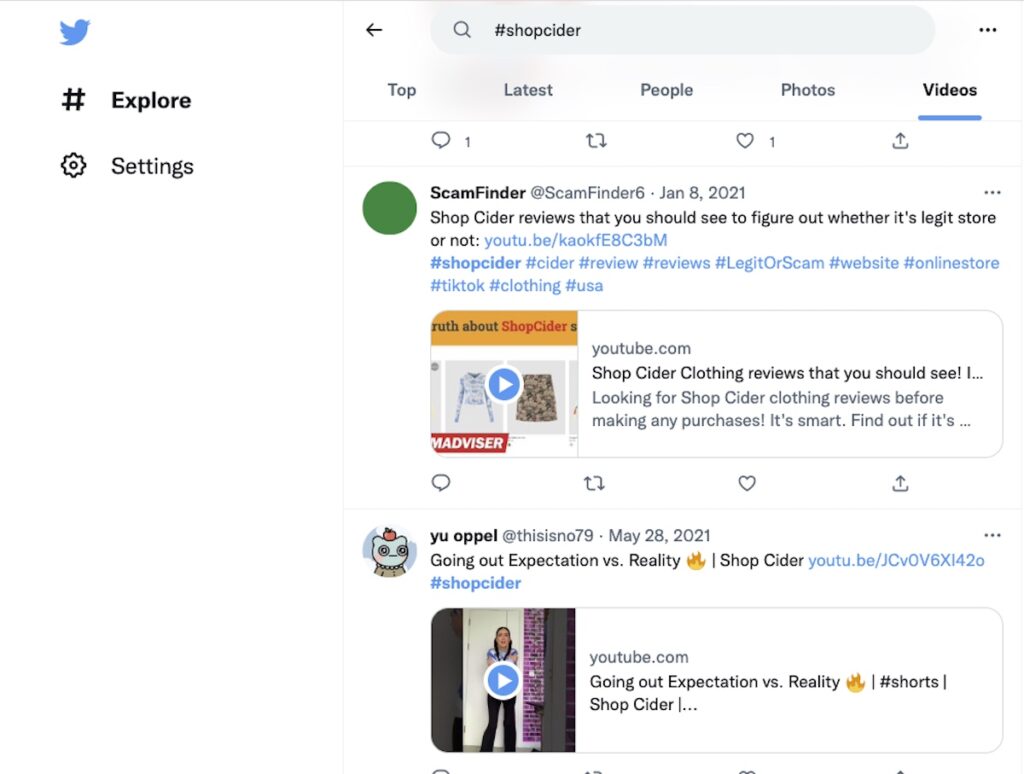Switch to the Latest tab
Image resolution: width=1024 pixels, height=774 pixels.
tap(528, 90)
